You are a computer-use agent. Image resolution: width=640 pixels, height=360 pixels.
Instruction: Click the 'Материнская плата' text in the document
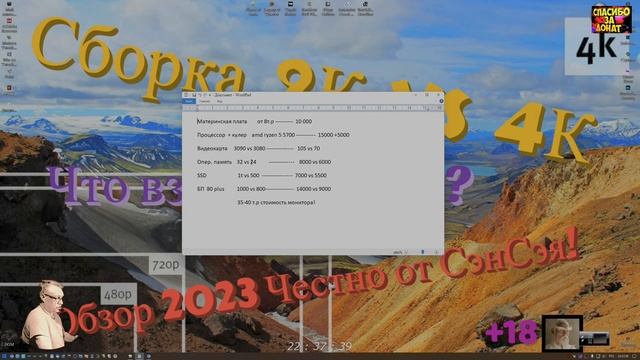pos(222,122)
